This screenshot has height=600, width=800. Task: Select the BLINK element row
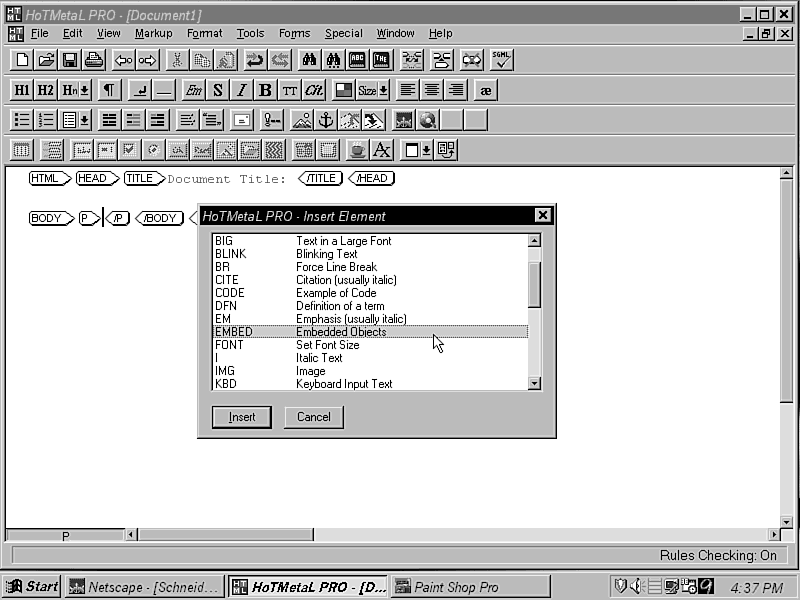(x=370, y=254)
